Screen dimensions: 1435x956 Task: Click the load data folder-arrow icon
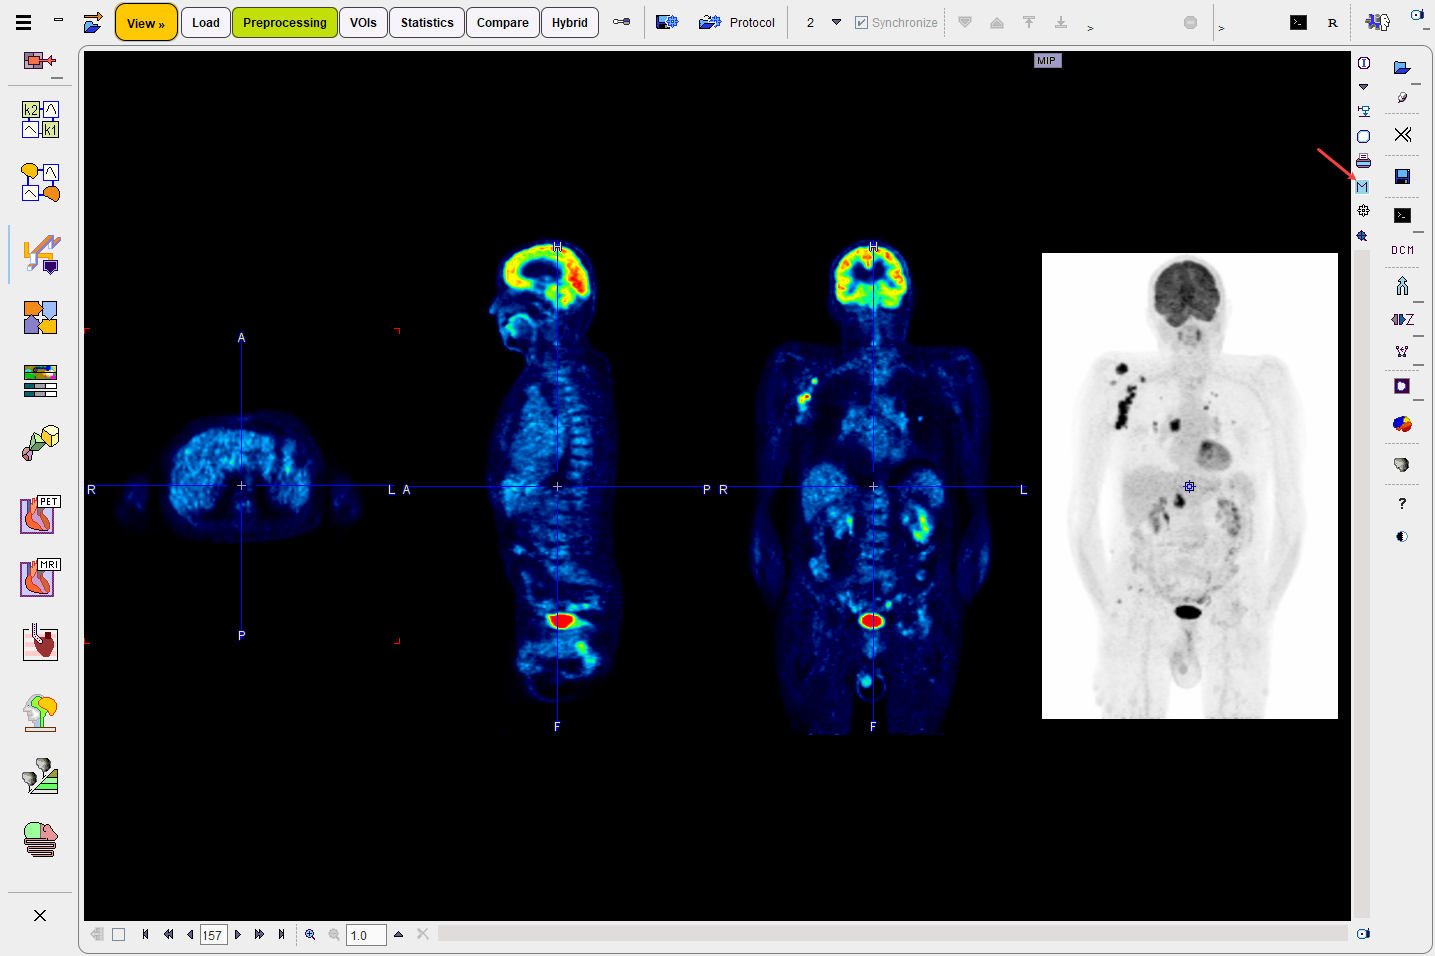tap(93, 22)
